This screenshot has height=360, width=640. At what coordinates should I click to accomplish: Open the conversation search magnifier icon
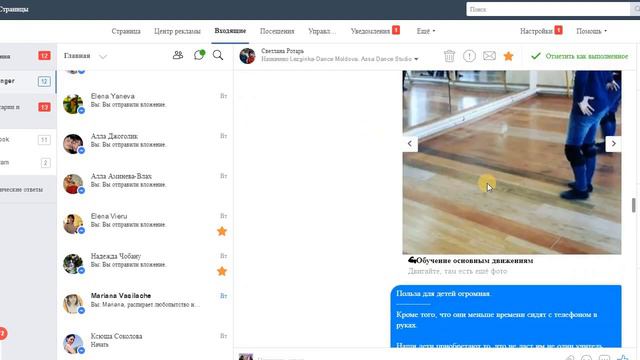coord(218,55)
